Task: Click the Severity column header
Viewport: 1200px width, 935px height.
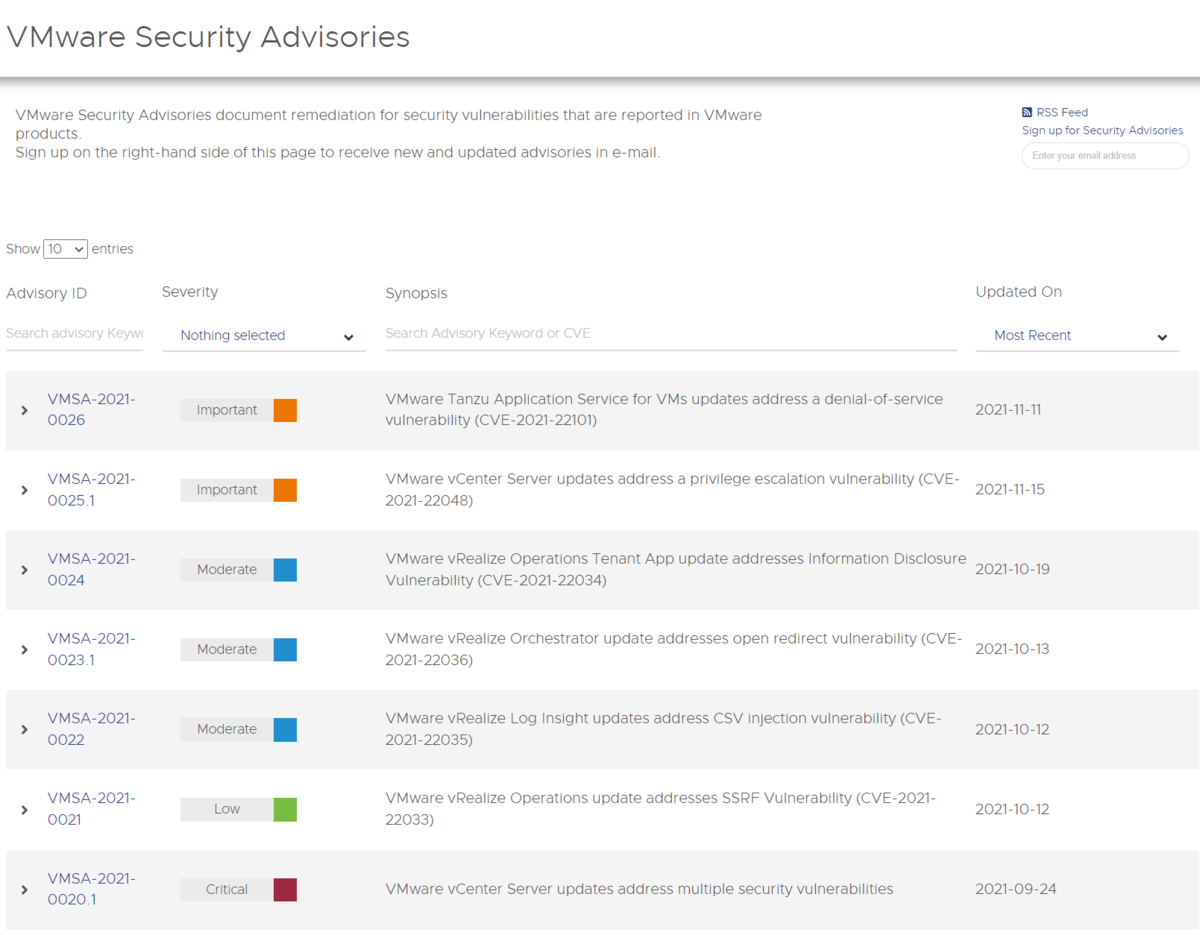Action: [x=190, y=292]
